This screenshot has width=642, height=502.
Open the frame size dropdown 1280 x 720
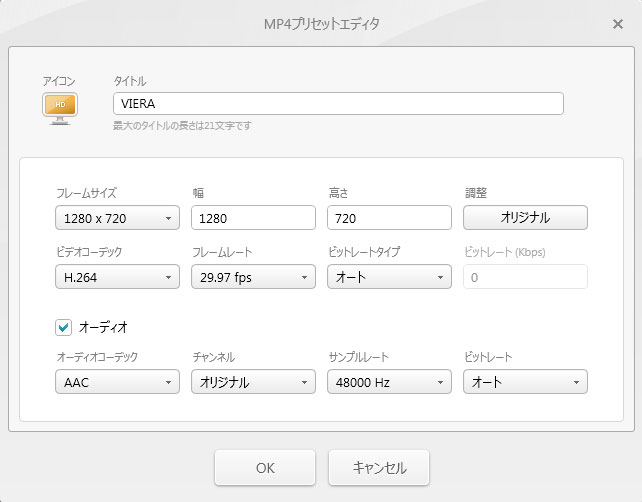[118, 218]
